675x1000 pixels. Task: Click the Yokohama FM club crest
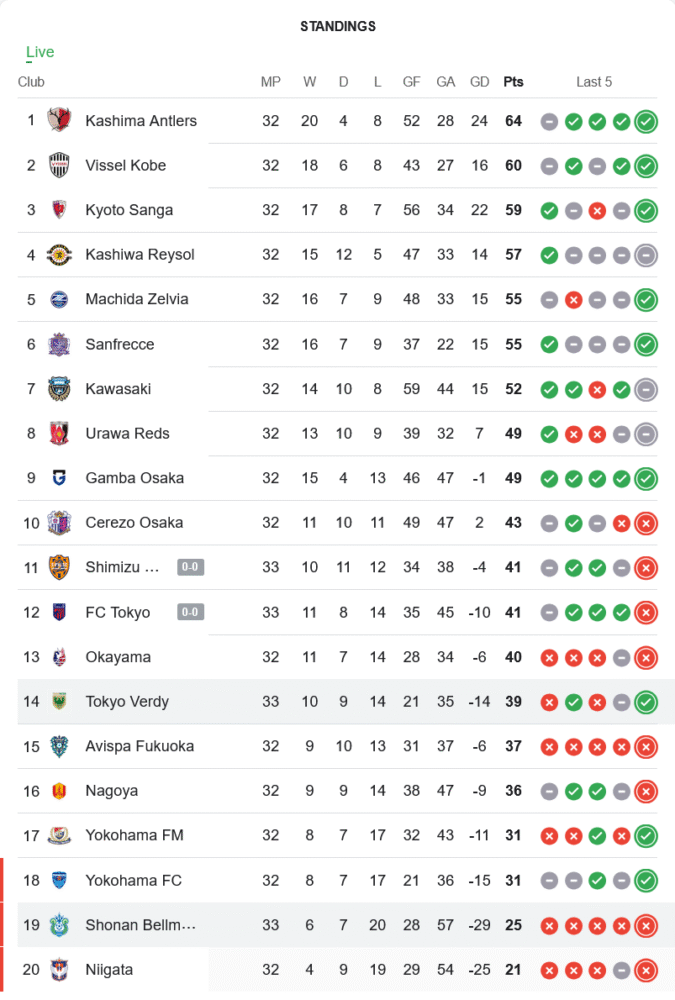pyautogui.click(x=60, y=835)
